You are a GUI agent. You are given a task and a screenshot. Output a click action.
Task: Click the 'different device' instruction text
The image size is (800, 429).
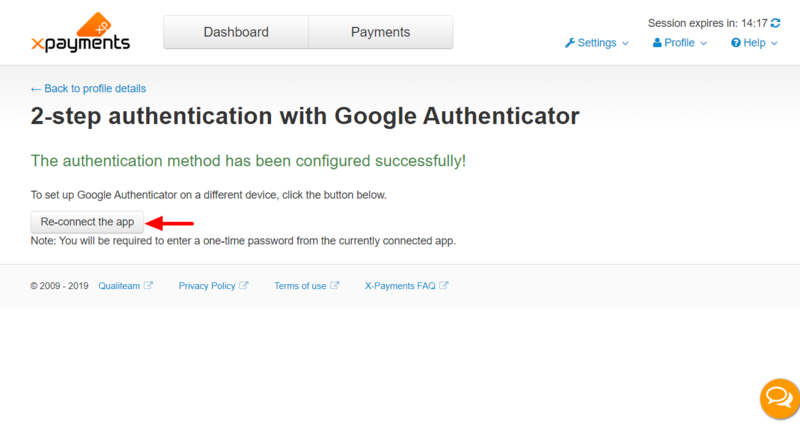click(209, 195)
